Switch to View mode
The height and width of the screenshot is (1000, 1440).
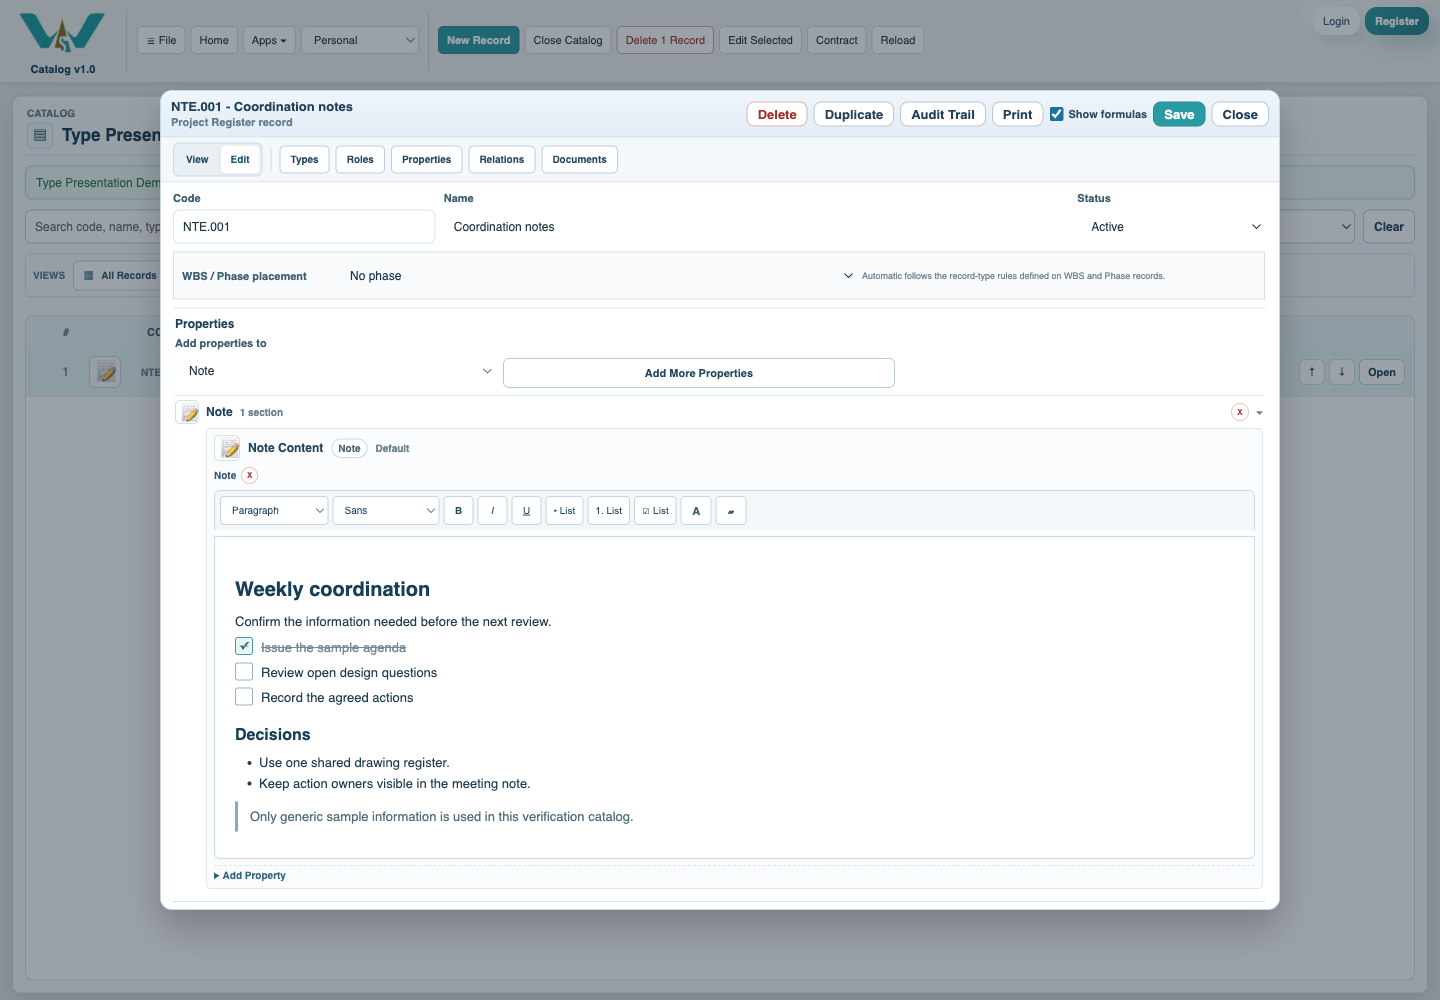pyautogui.click(x=197, y=160)
